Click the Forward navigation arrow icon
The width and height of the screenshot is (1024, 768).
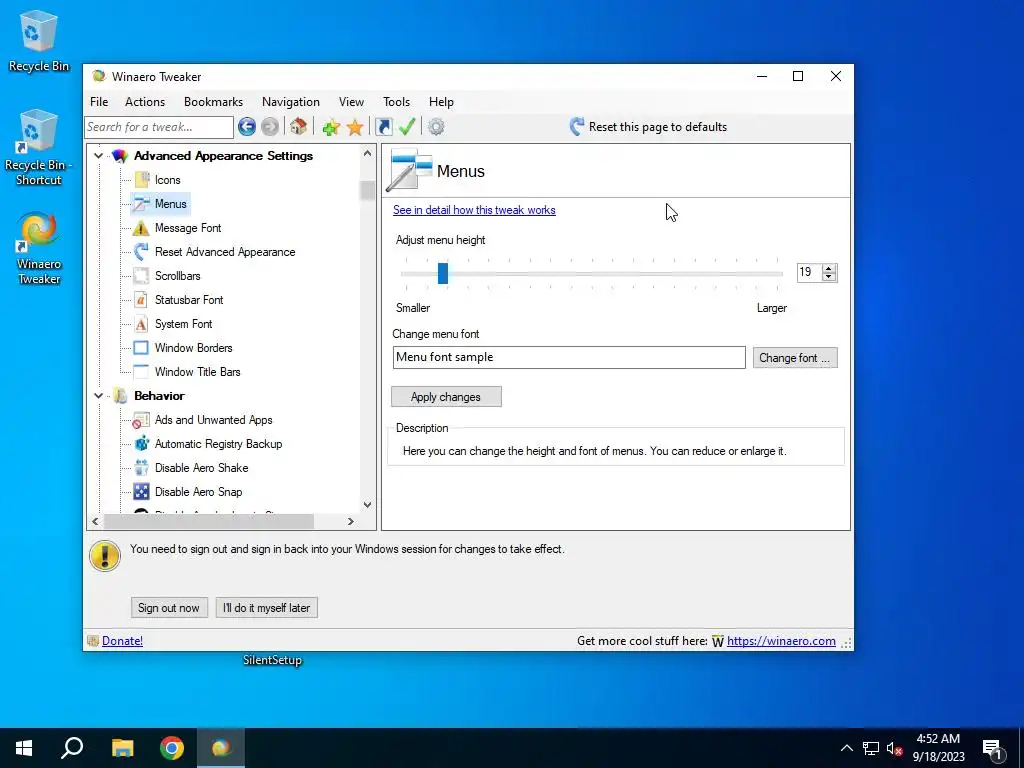pos(270,127)
